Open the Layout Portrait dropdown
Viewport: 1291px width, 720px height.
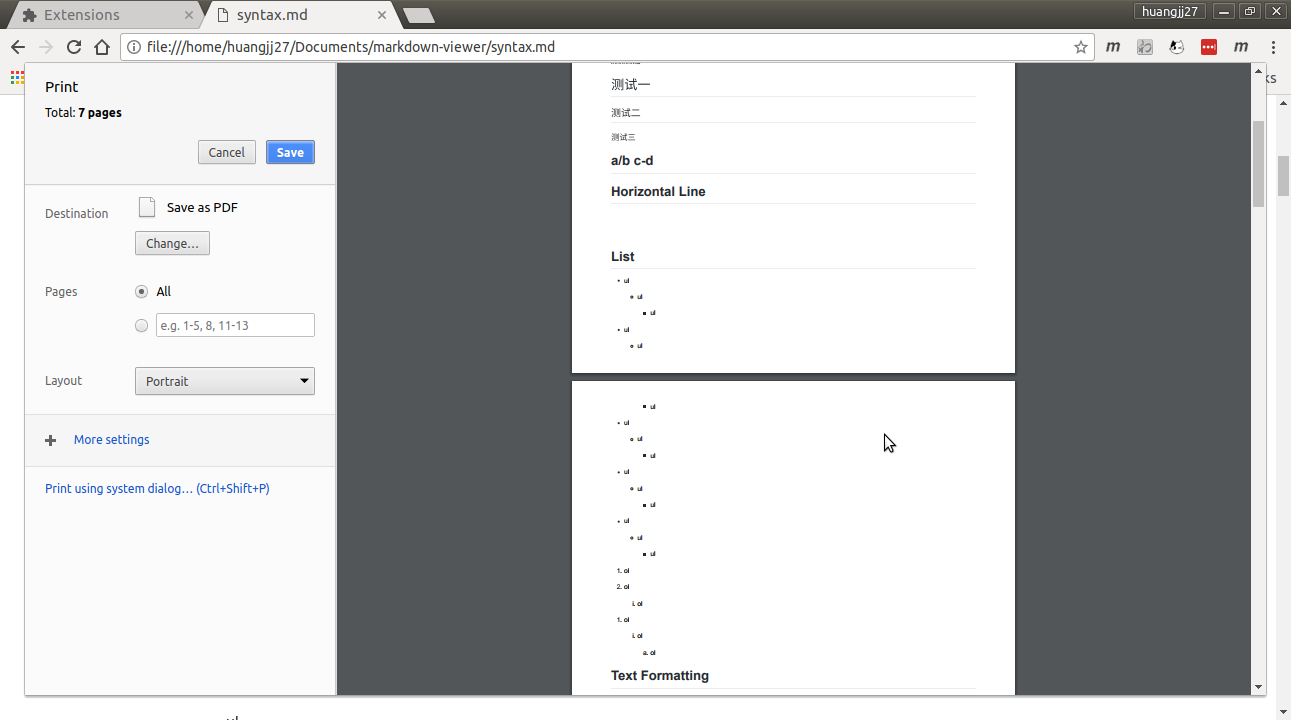tap(225, 381)
